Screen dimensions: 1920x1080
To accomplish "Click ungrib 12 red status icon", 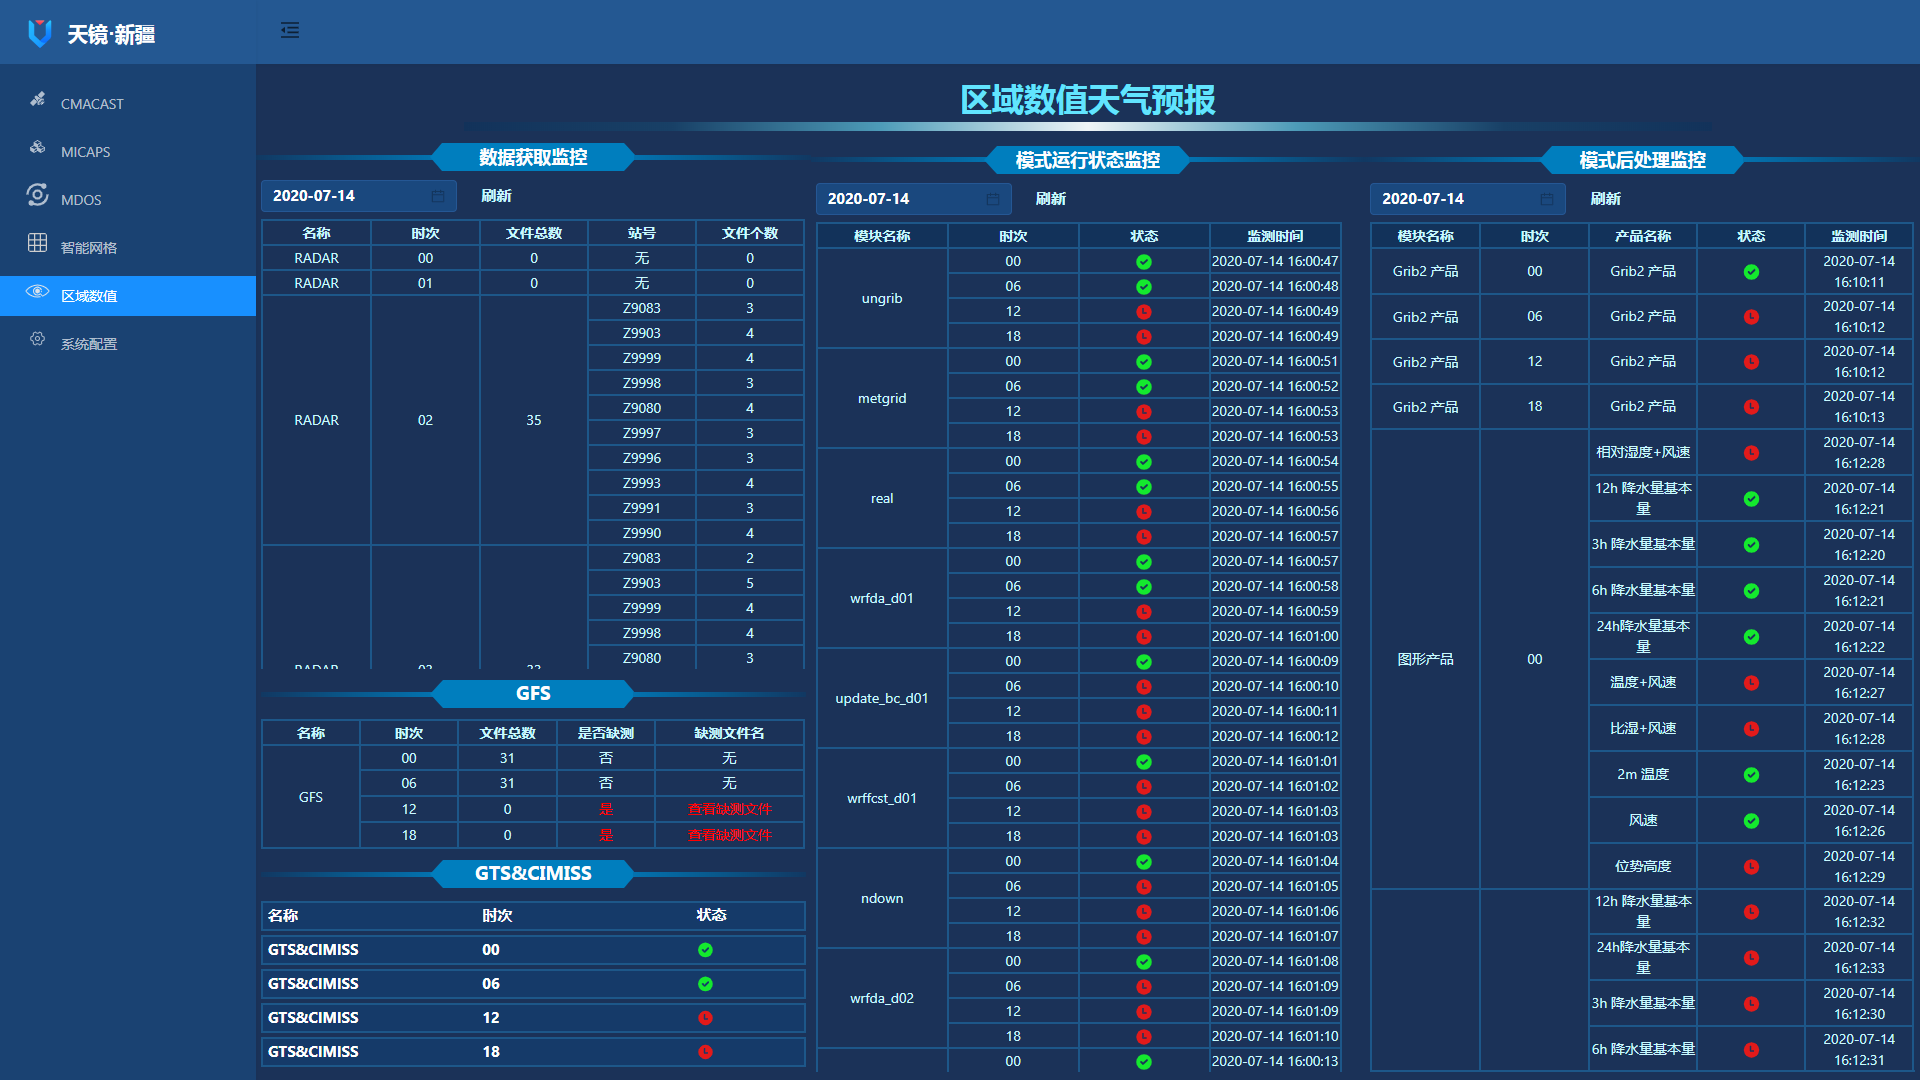I will (x=1144, y=312).
